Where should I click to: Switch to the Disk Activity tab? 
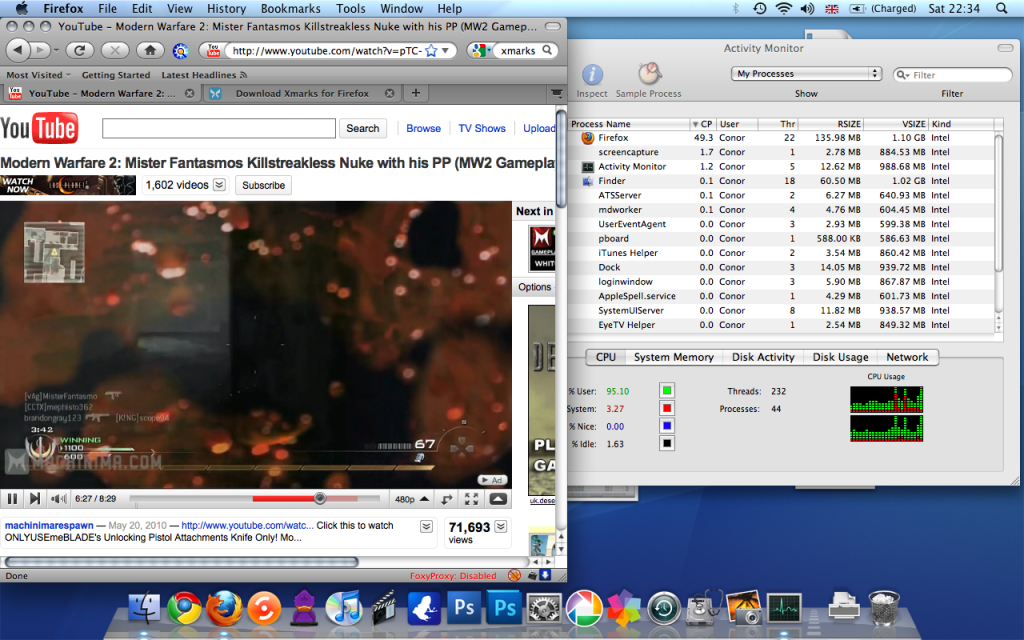[x=763, y=357]
